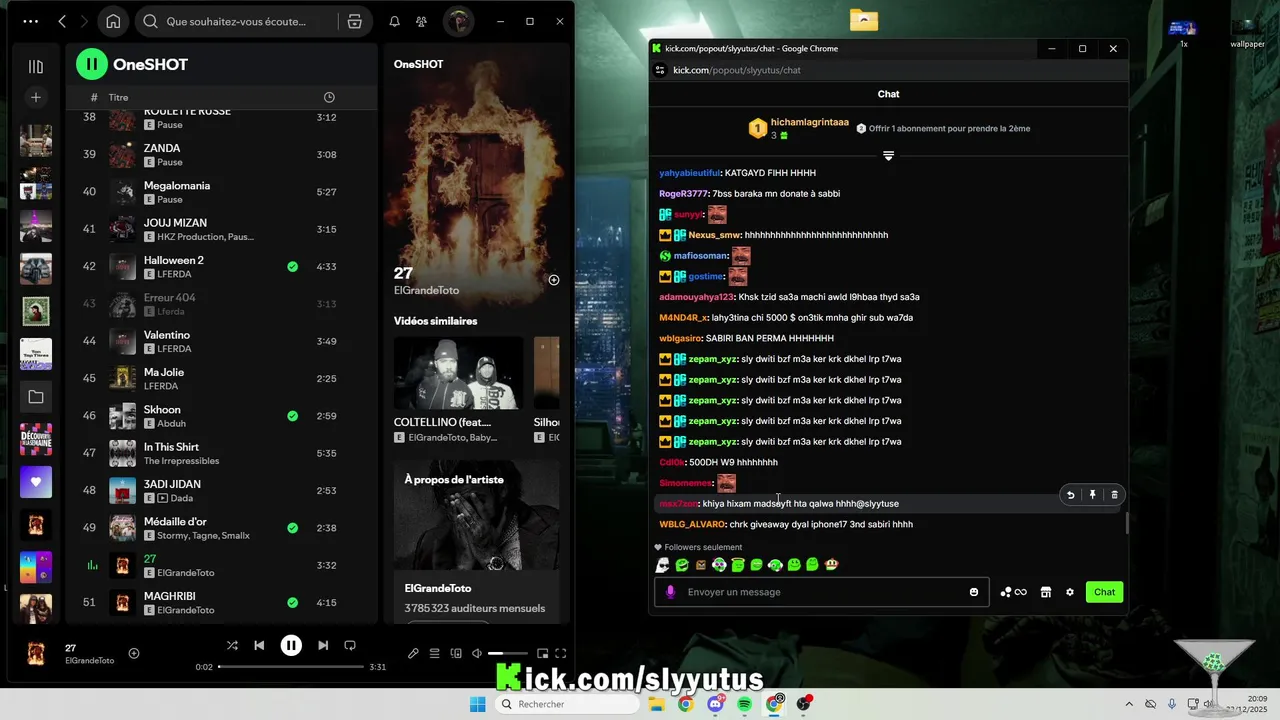
Task: Open Windows Start menu
Action: 478,704
